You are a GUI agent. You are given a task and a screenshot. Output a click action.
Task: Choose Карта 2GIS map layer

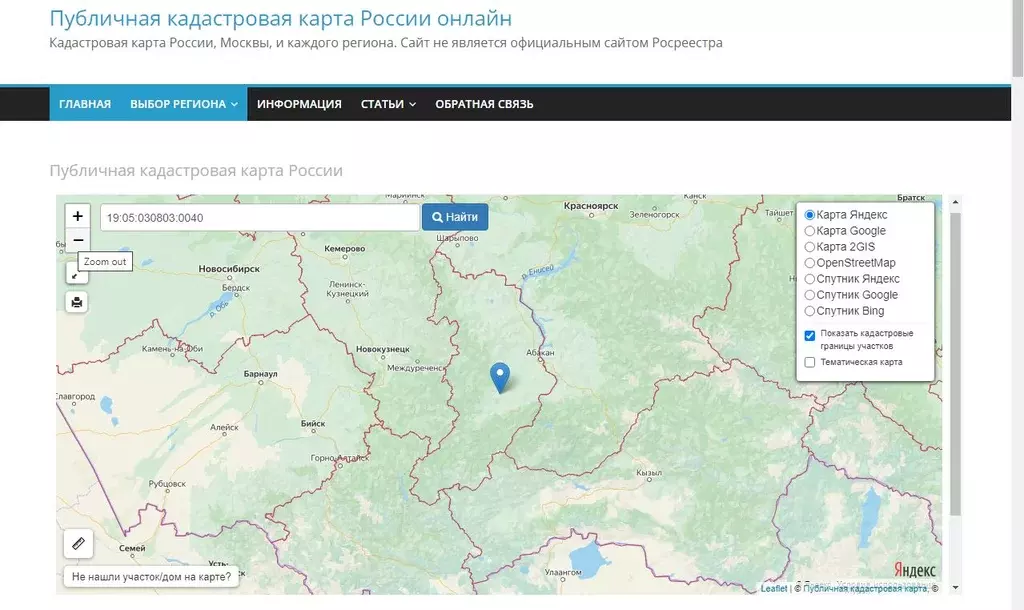click(x=810, y=247)
